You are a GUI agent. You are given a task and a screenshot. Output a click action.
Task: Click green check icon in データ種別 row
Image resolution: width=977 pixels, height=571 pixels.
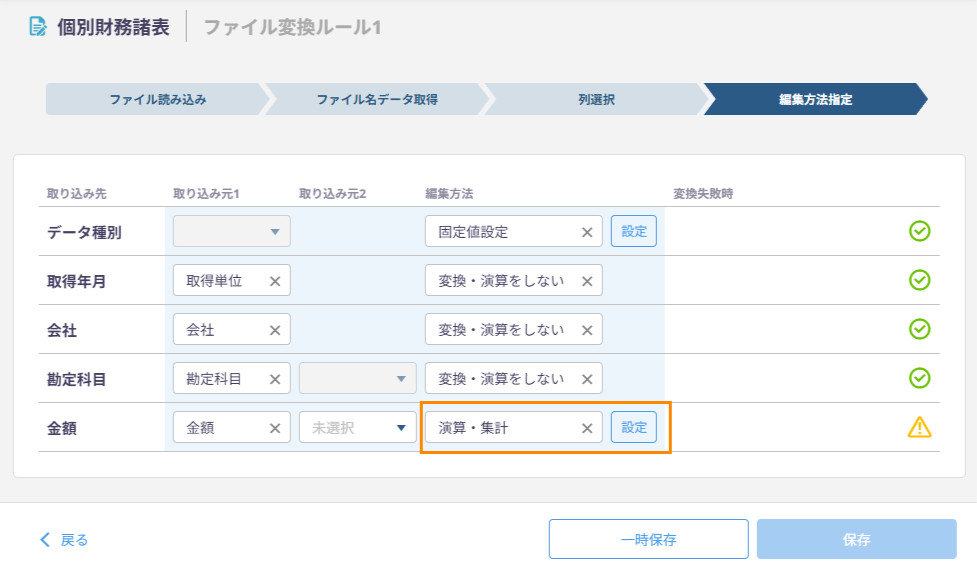(x=920, y=231)
